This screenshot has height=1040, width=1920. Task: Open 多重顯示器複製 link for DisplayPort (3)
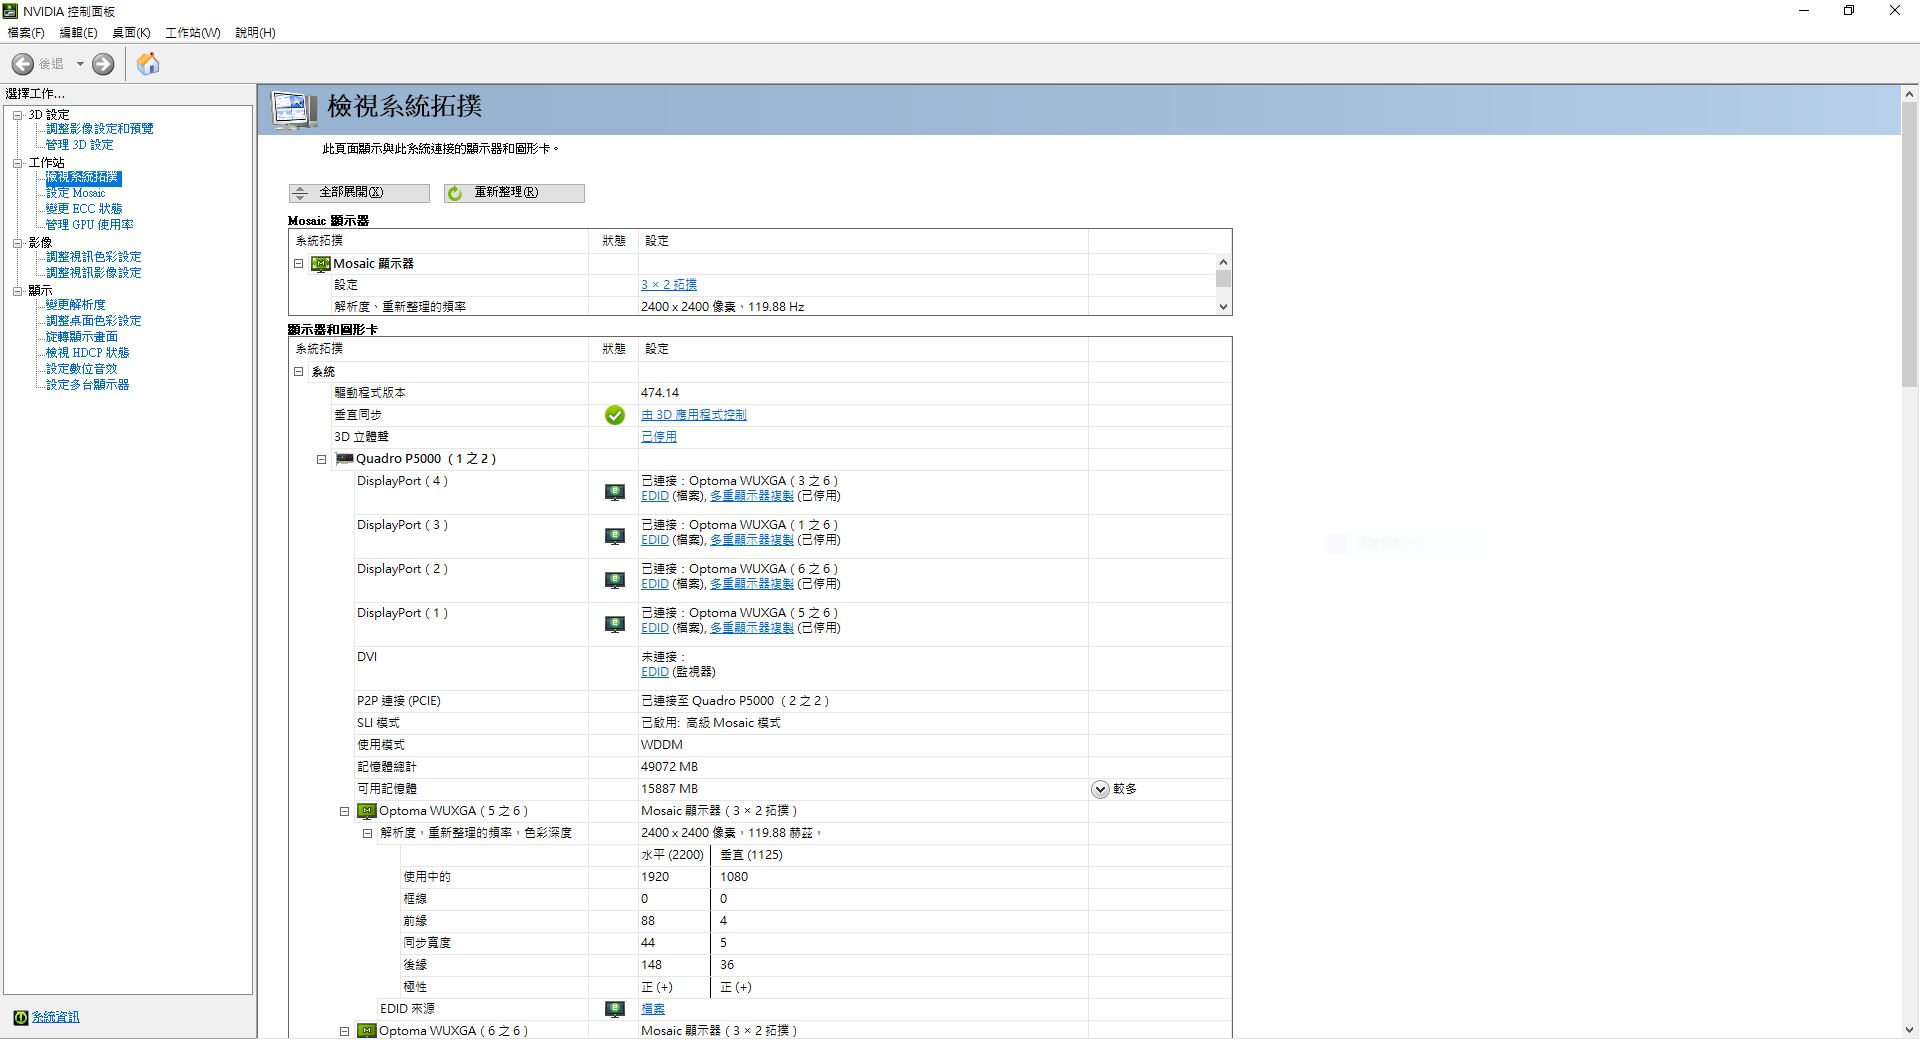(x=752, y=540)
